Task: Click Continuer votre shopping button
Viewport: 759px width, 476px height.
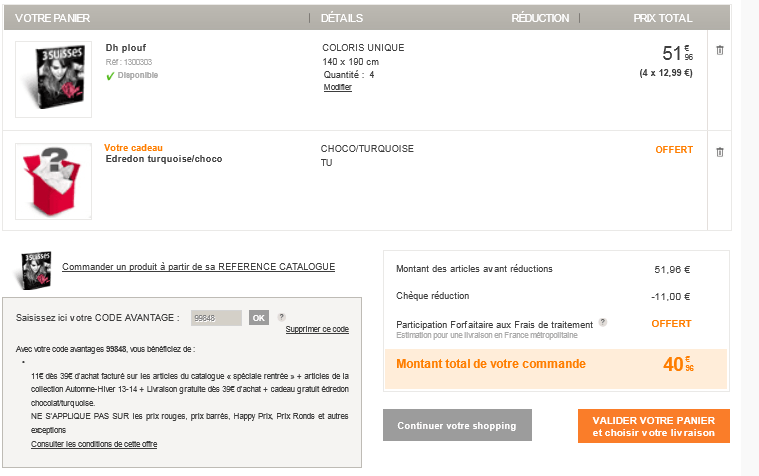Action: click(x=456, y=426)
